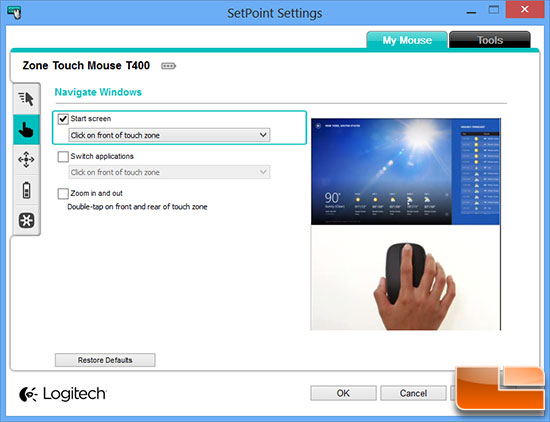Open the pointer and scrolling settings icon
The image size is (550, 422).
point(26,99)
